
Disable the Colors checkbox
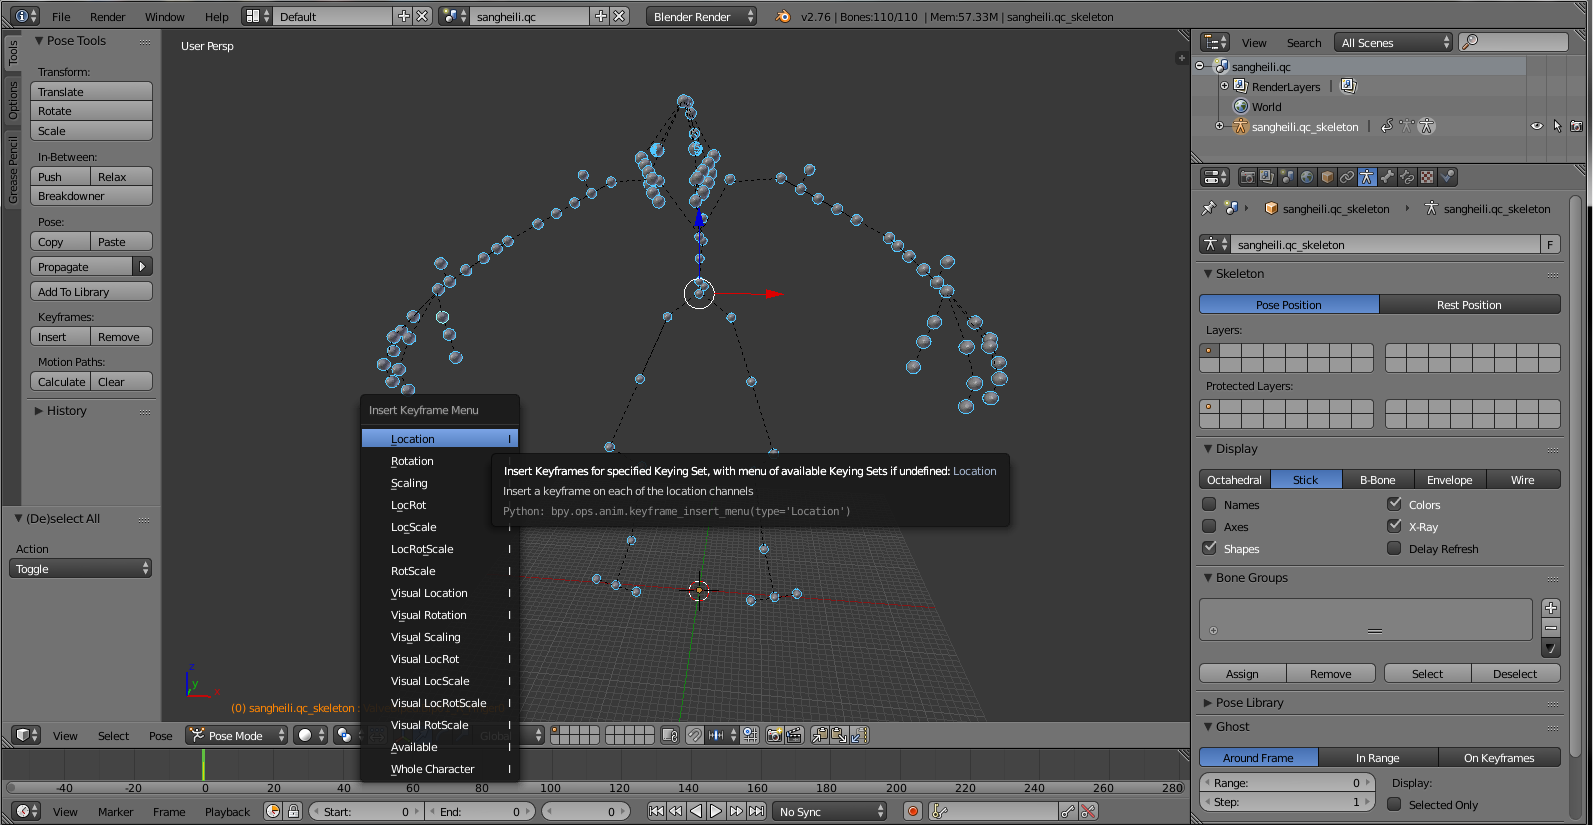pyautogui.click(x=1394, y=504)
